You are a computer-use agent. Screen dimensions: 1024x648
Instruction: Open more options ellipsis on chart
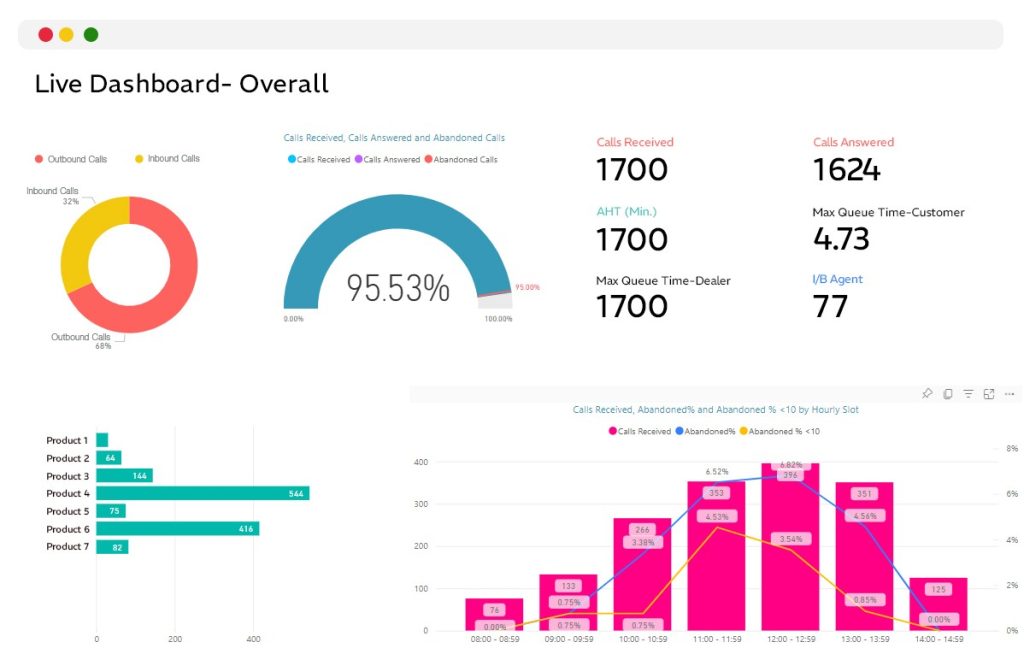coord(1010,394)
